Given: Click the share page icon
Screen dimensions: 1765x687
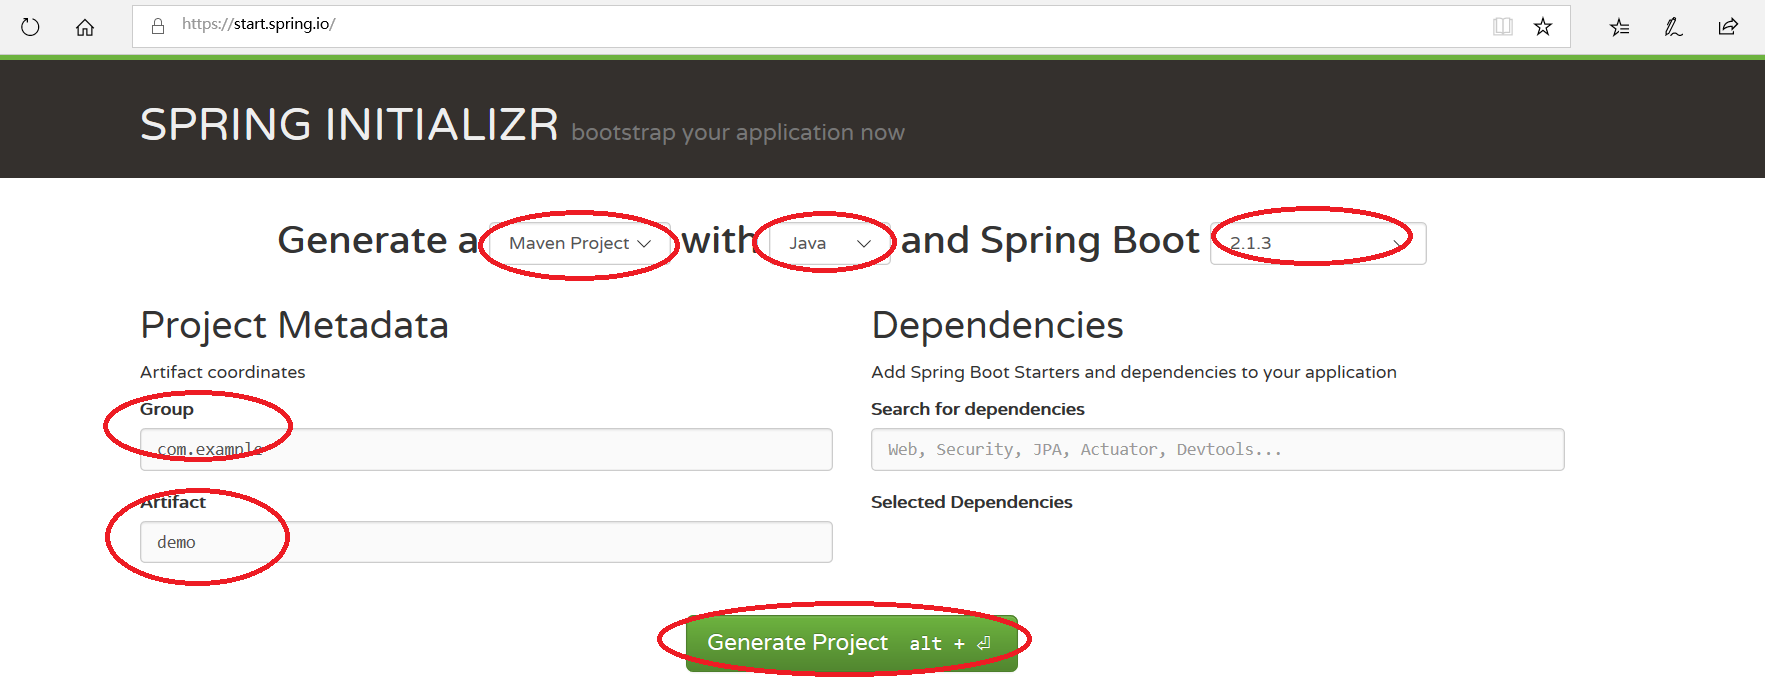Looking at the screenshot, I should [1728, 27].
